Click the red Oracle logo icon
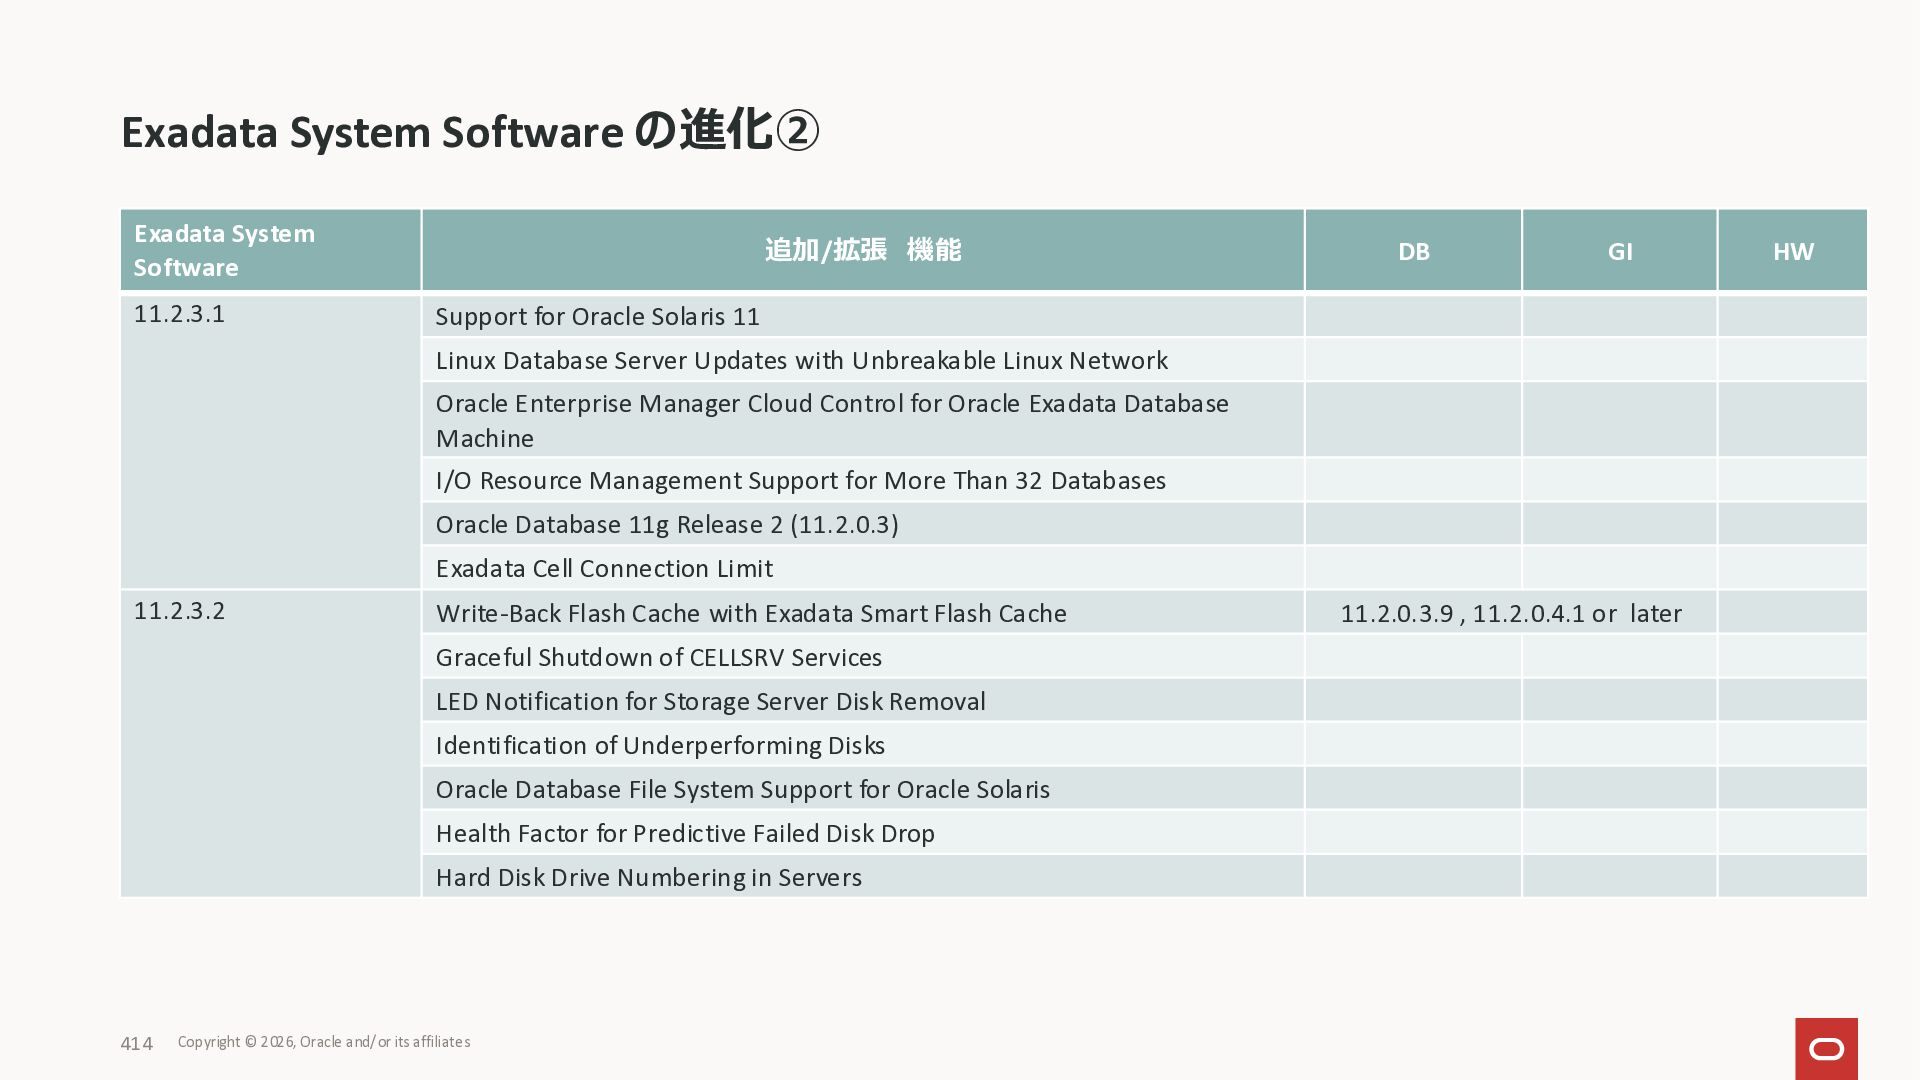Screen dimensions: 1920x1080 coord(1826,1048)
